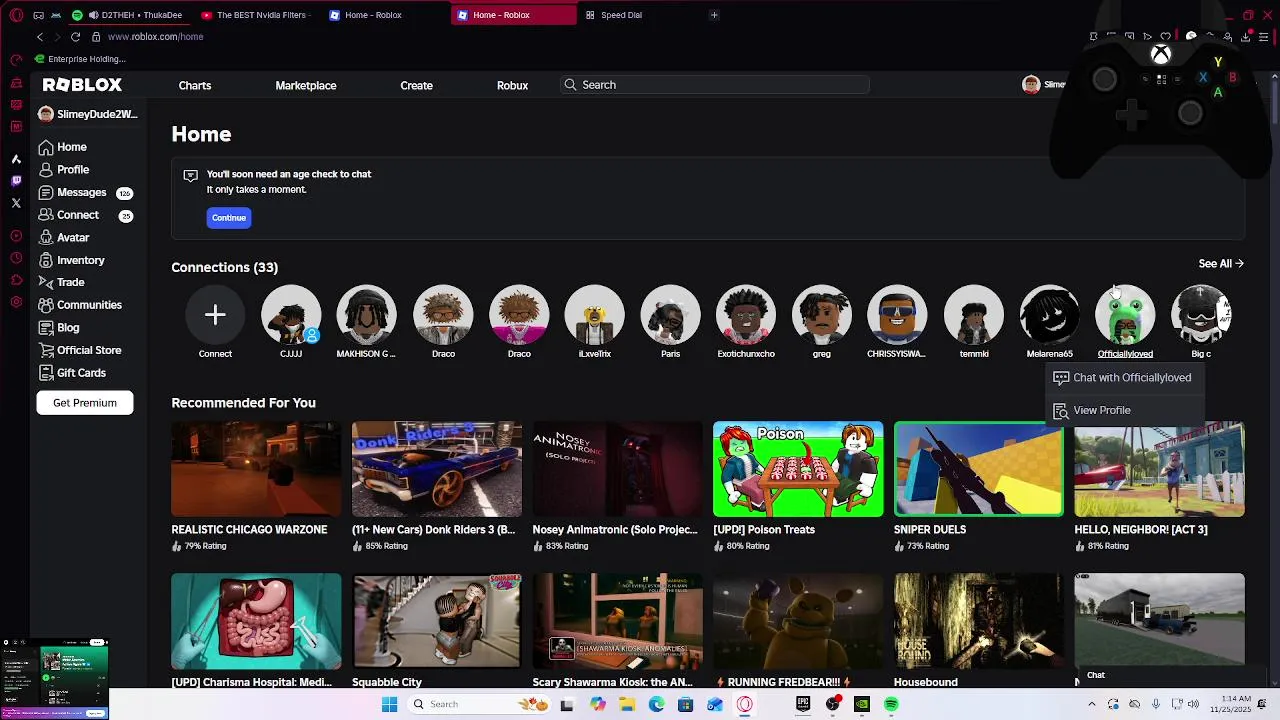Open HELLO, NEIGHBOR! ACT 3 thumbnail
The width and height of the screenshot is (1280, 720).
pyautogui.click(x=1159, y=469)
